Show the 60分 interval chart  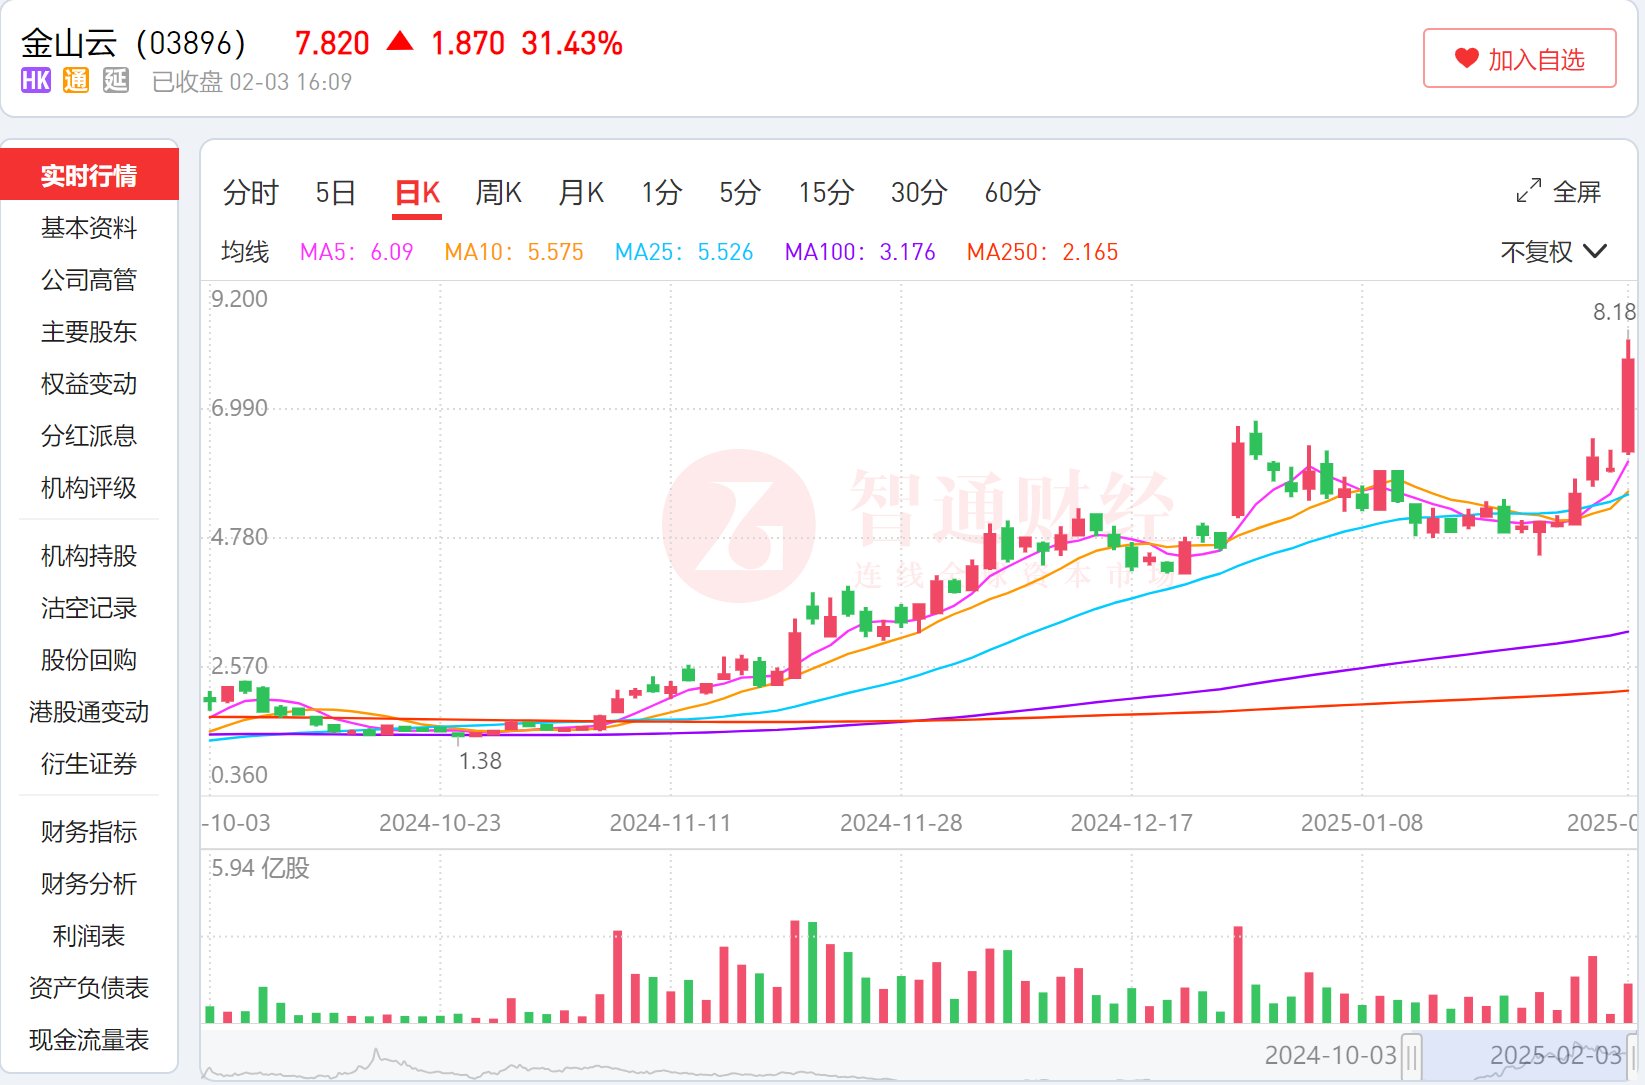click(1012, 192)
